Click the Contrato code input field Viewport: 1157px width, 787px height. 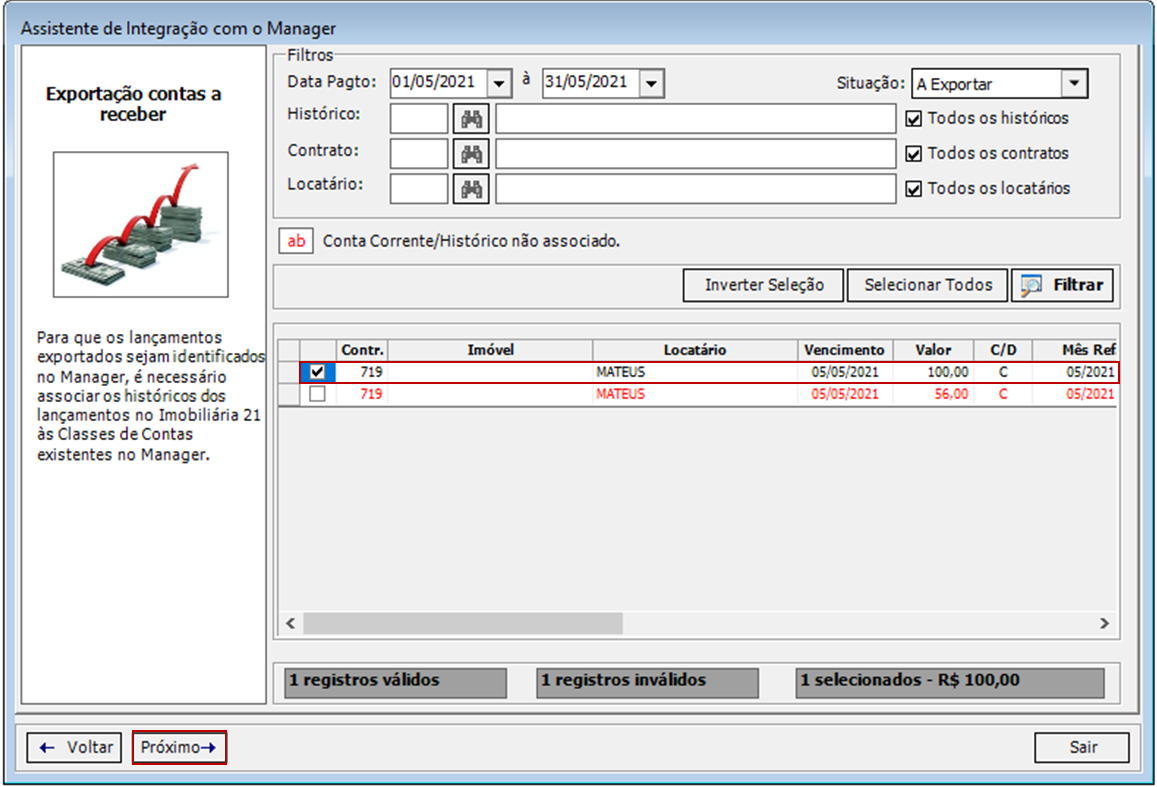419,153
